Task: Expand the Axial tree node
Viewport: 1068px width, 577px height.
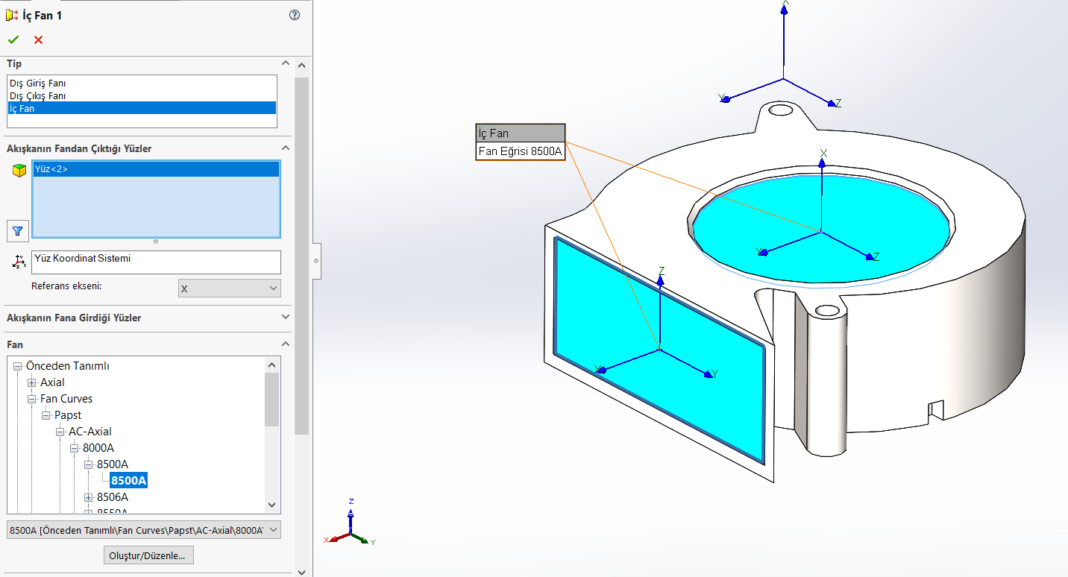Action: [x=33, y=381]
